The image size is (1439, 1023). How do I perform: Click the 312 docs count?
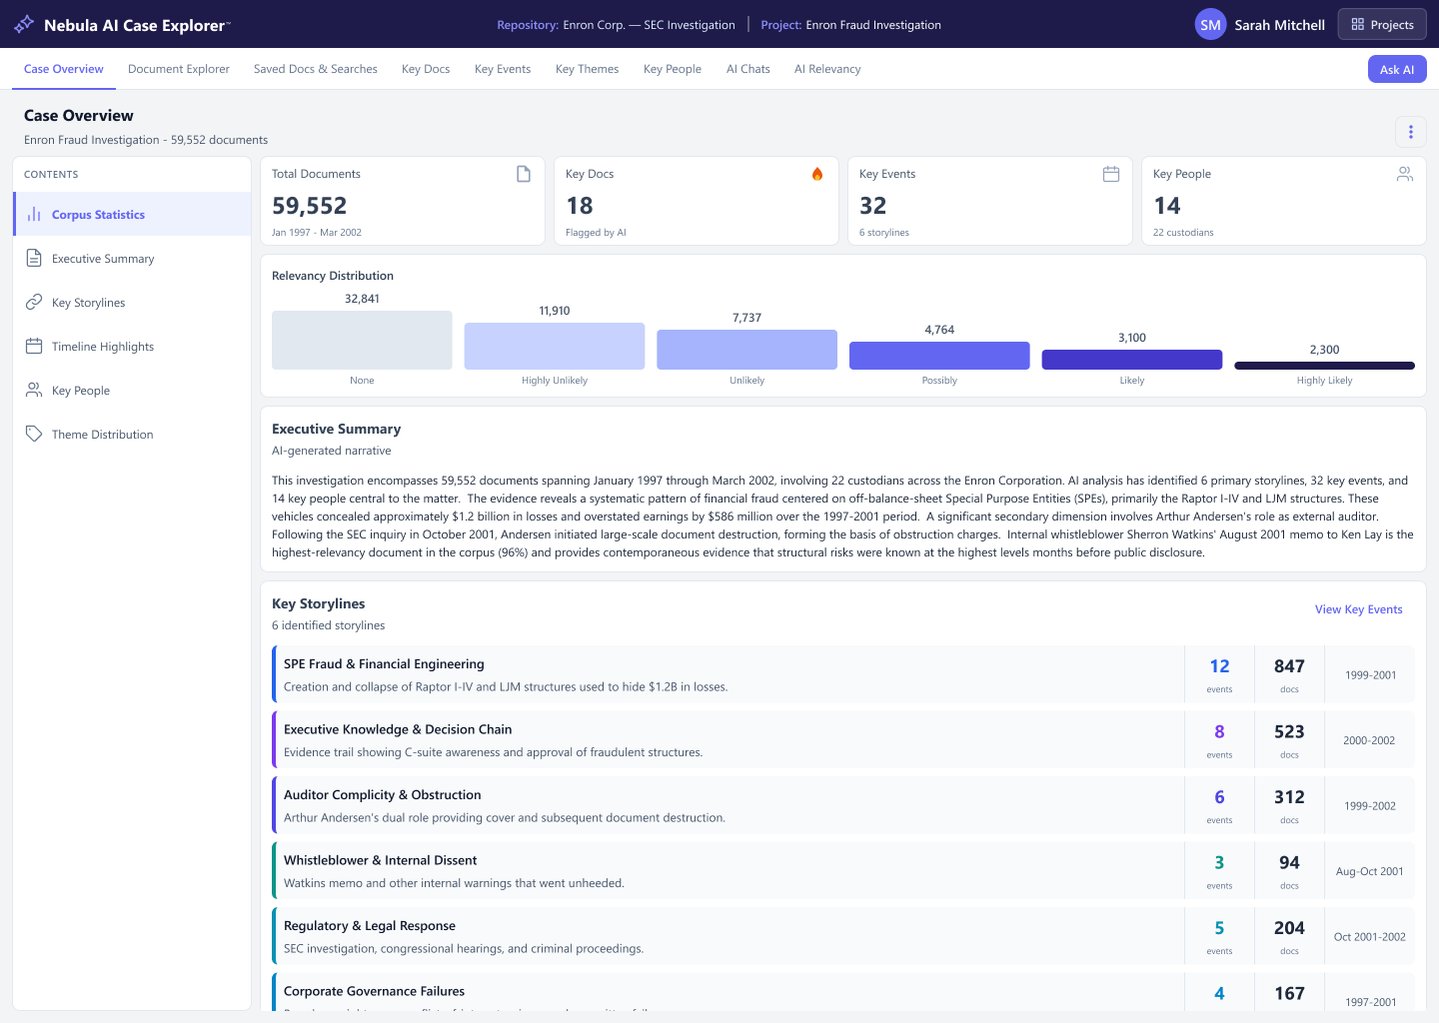1289,797
